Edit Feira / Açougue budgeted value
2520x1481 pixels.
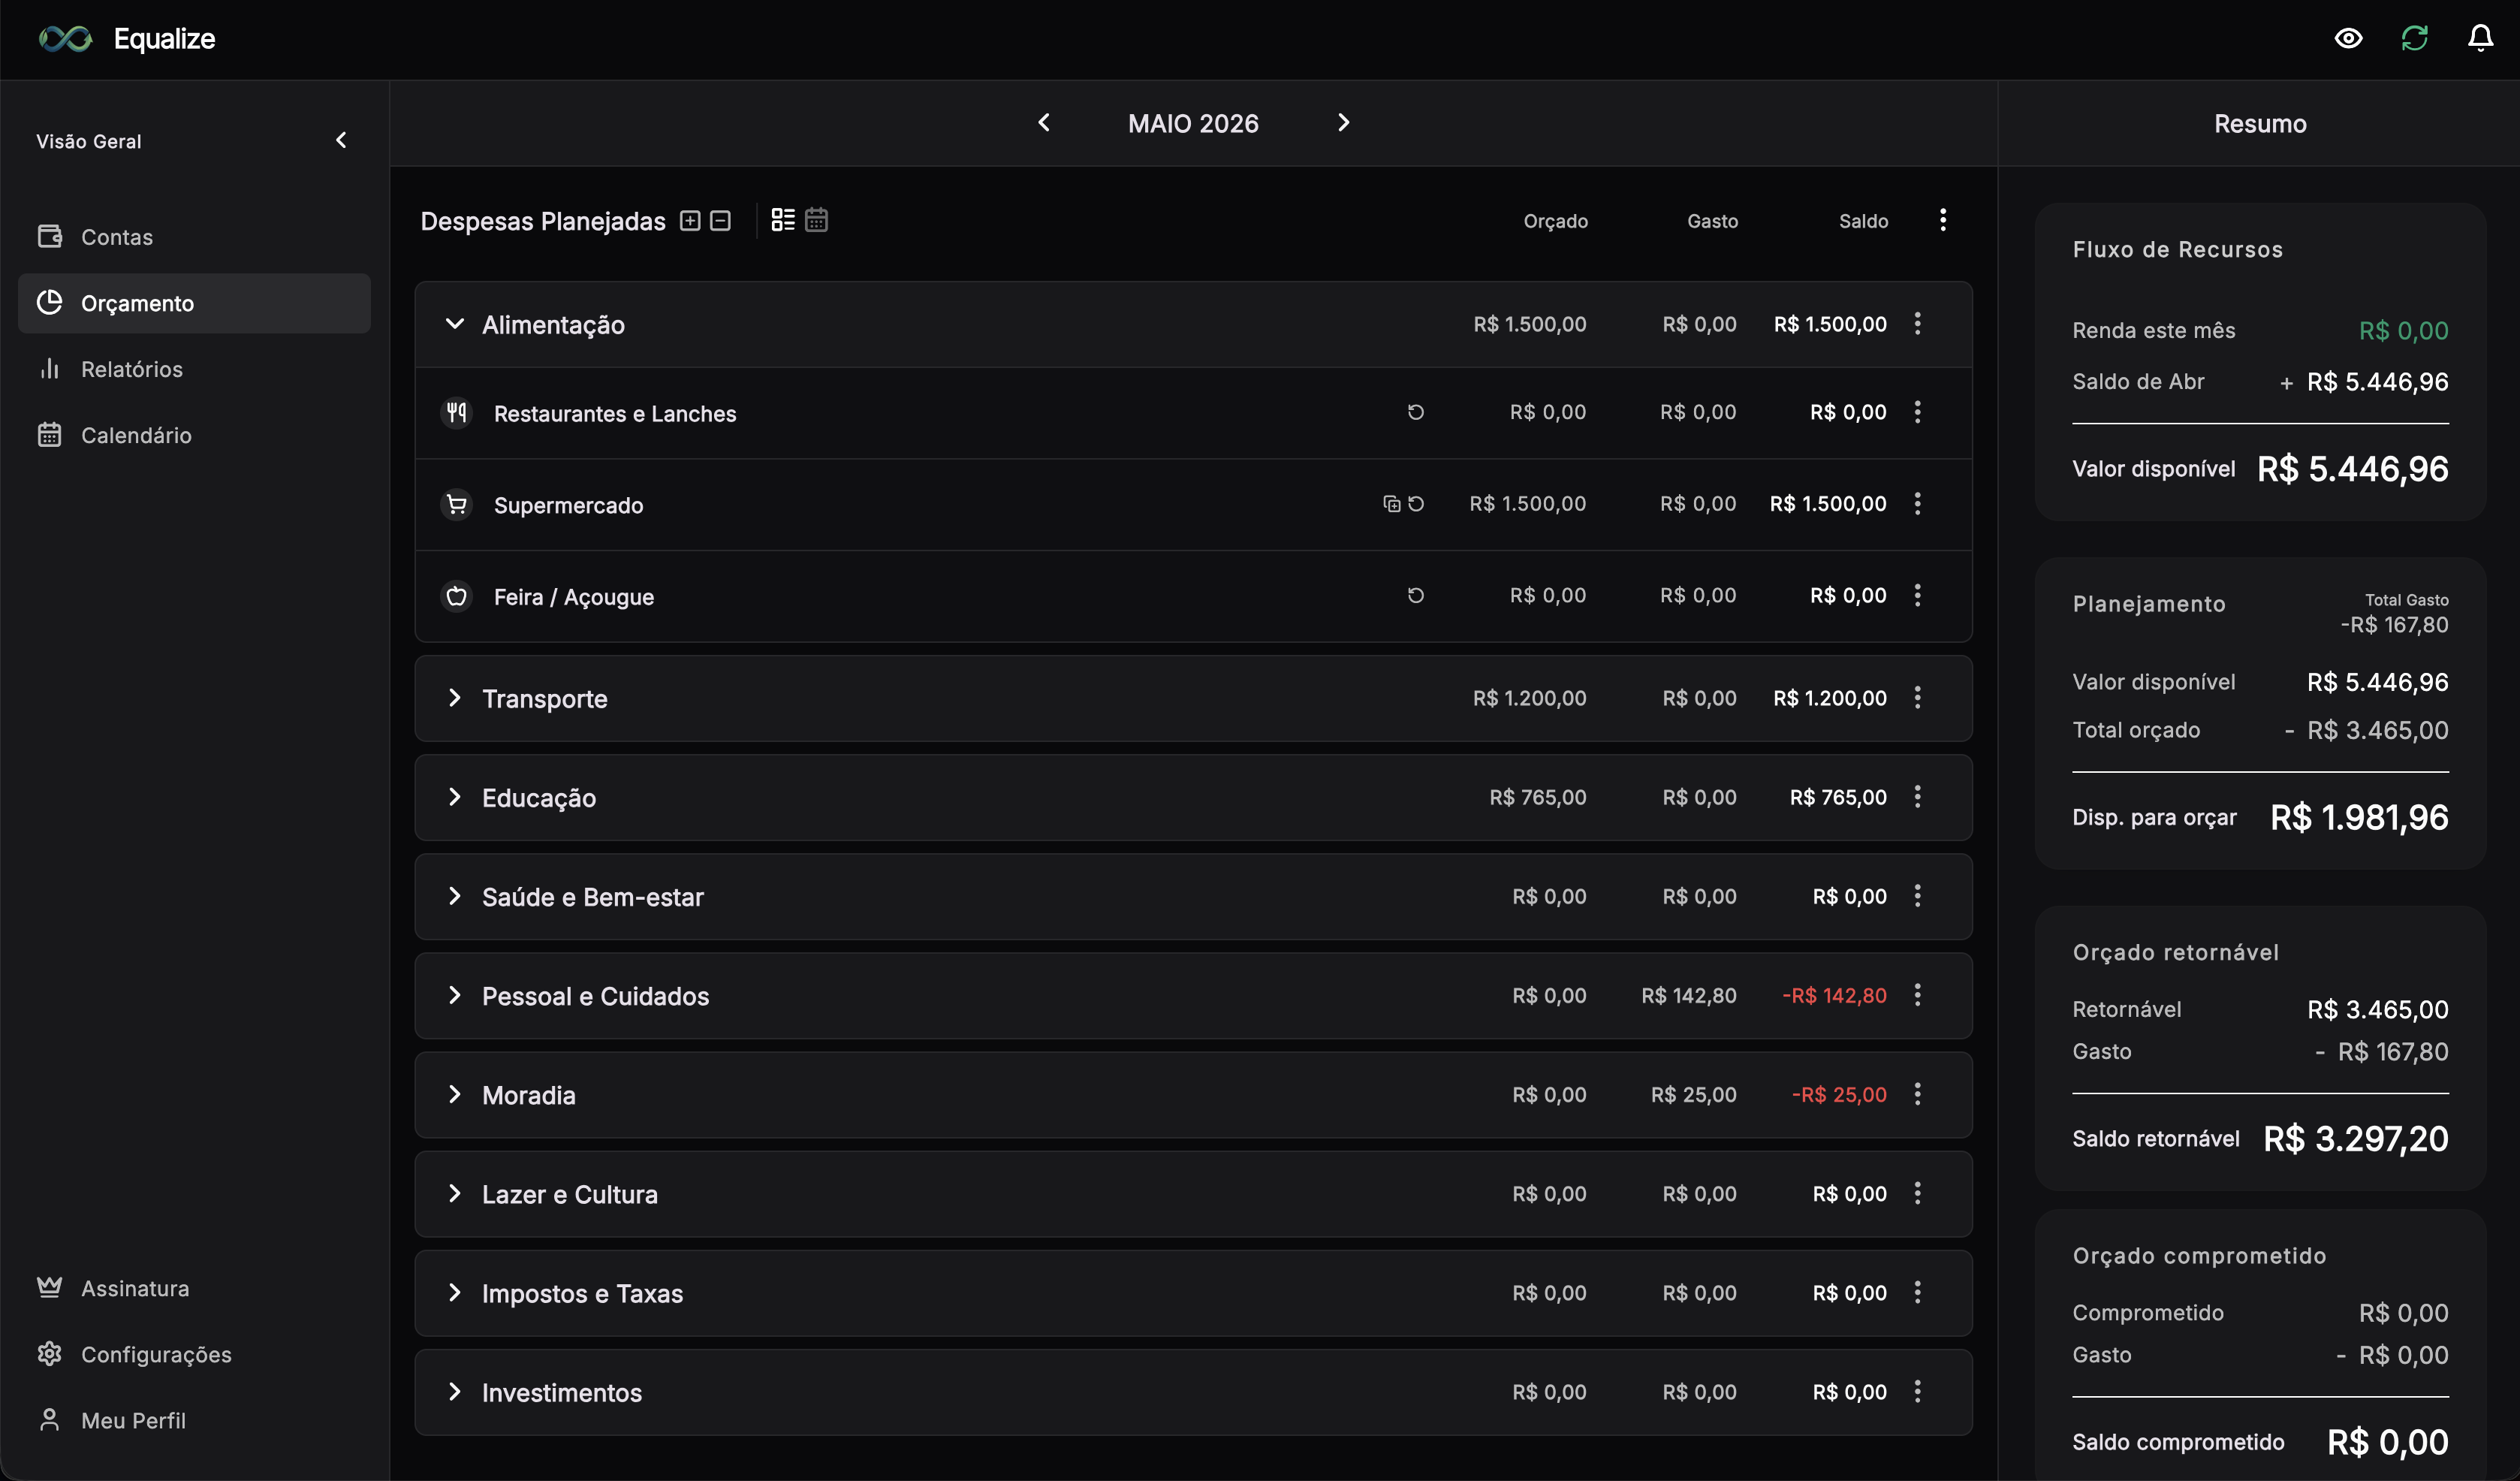[1547, 595]
